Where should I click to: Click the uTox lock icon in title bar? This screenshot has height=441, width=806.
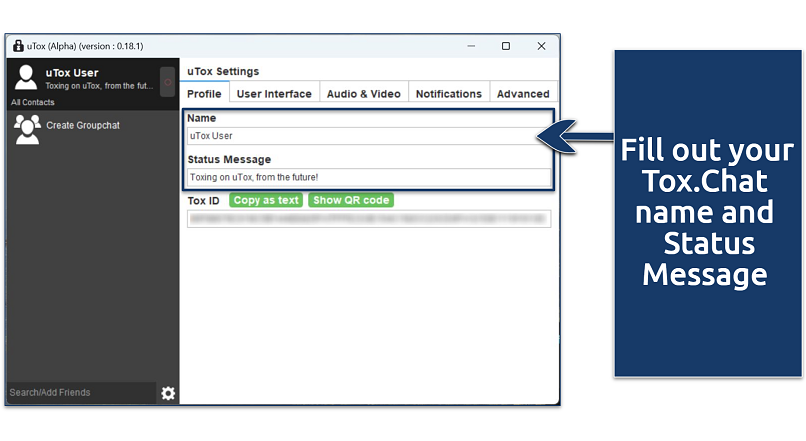pyautogui.click(x=18, y=46)
